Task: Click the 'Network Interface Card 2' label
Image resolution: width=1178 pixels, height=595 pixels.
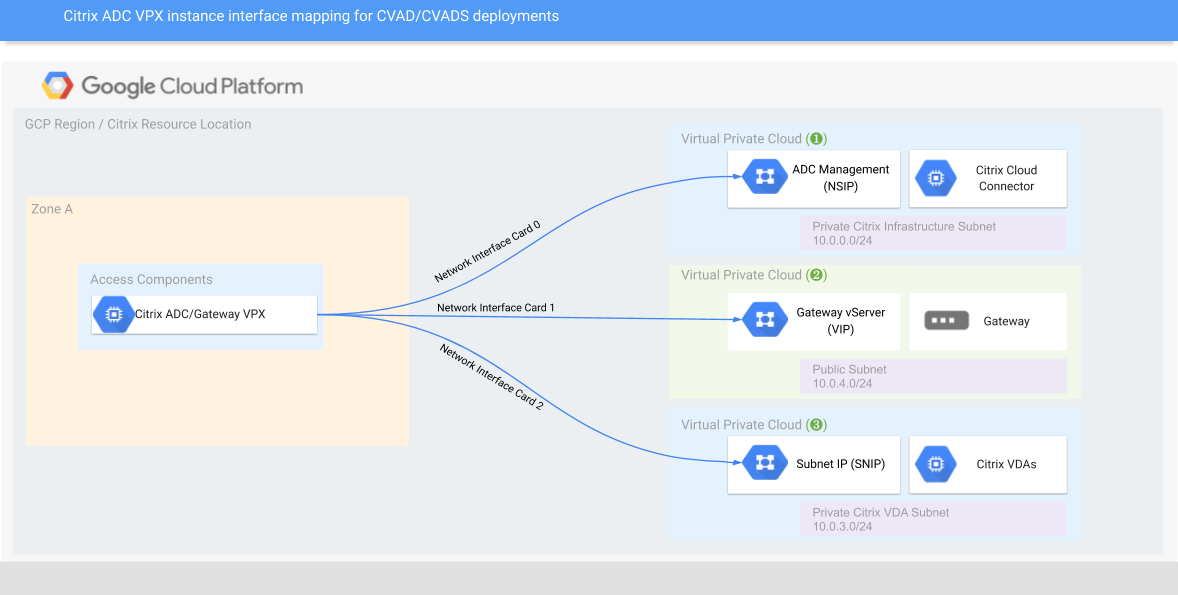Action: (x=491, y=376)
